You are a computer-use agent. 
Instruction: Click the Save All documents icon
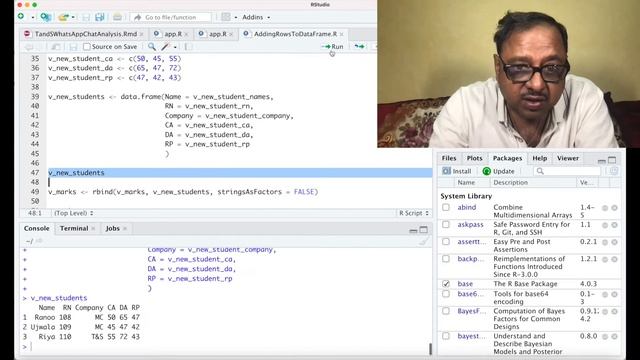[99, 17]
